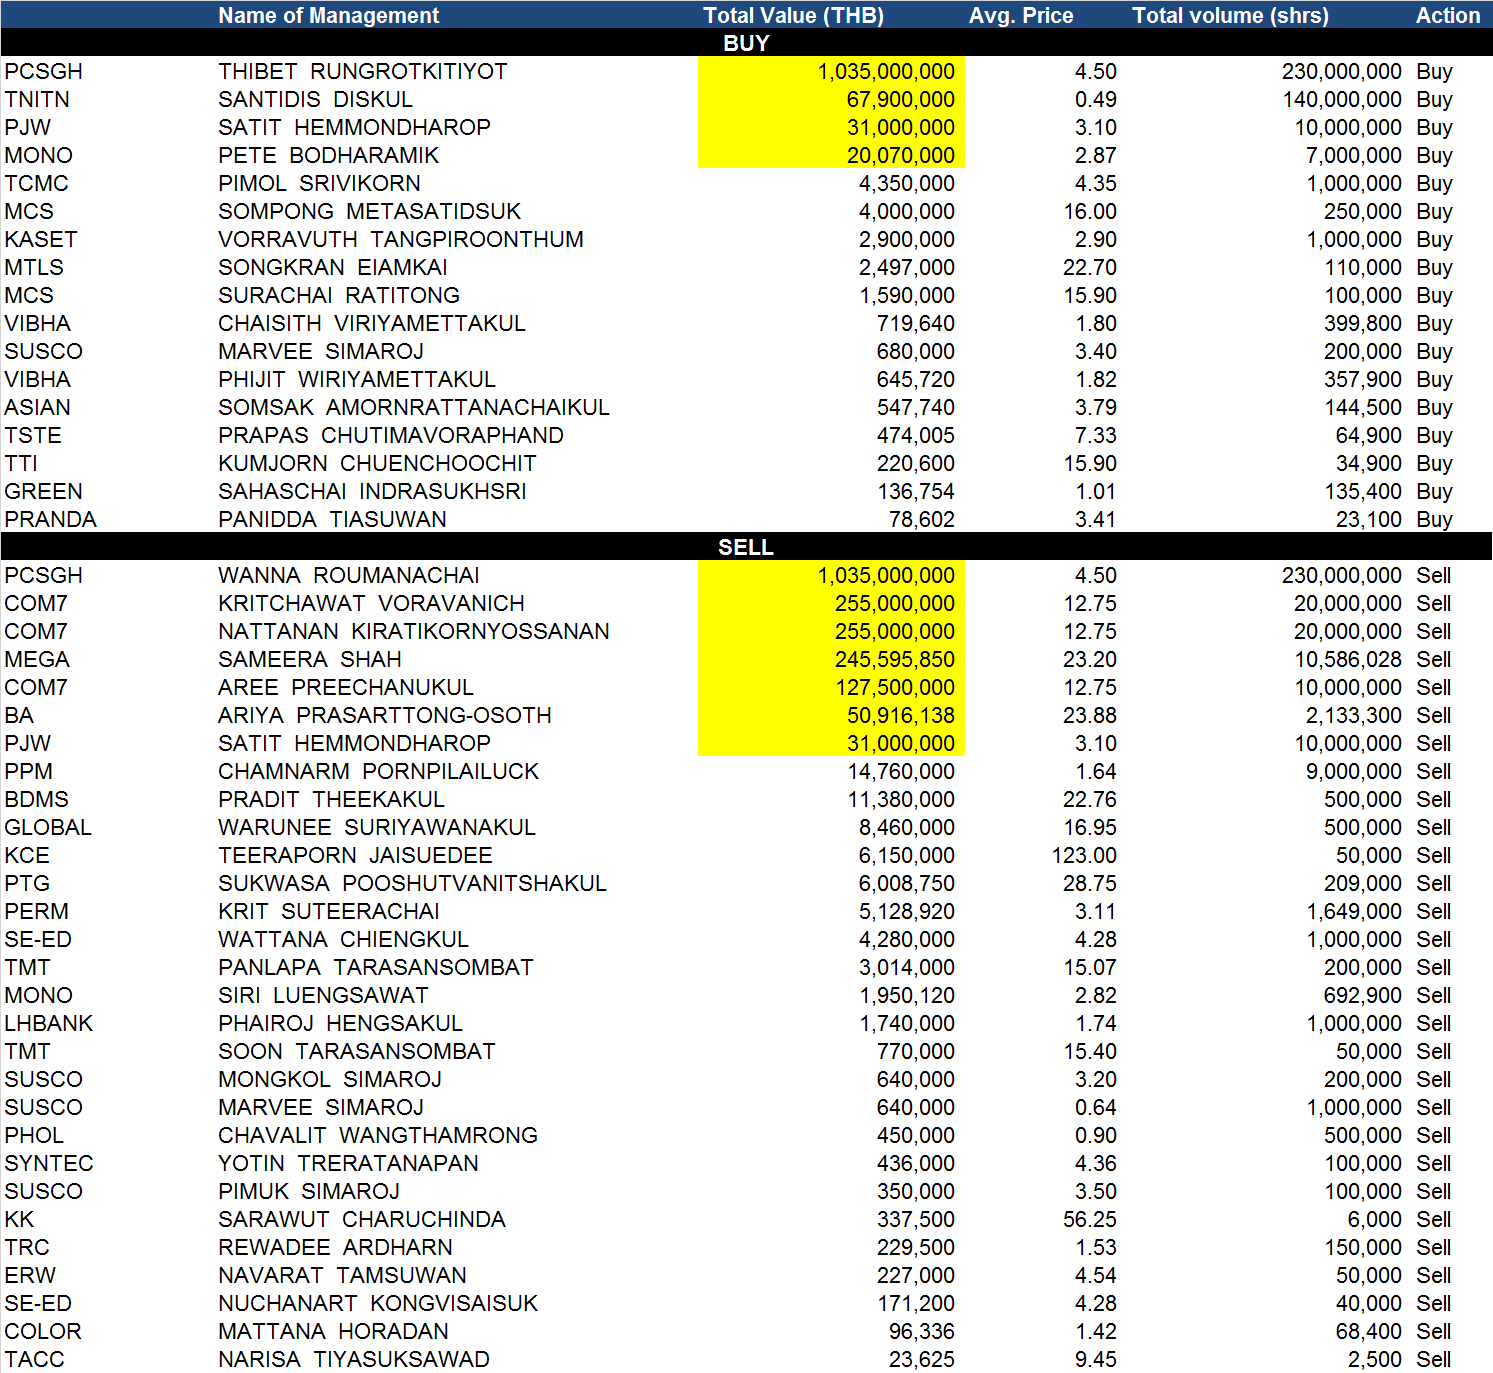Select highlighted value 67,900,000
Image resolution: width=1493 pixels, height=1373 pixels.
pos(900,99)
